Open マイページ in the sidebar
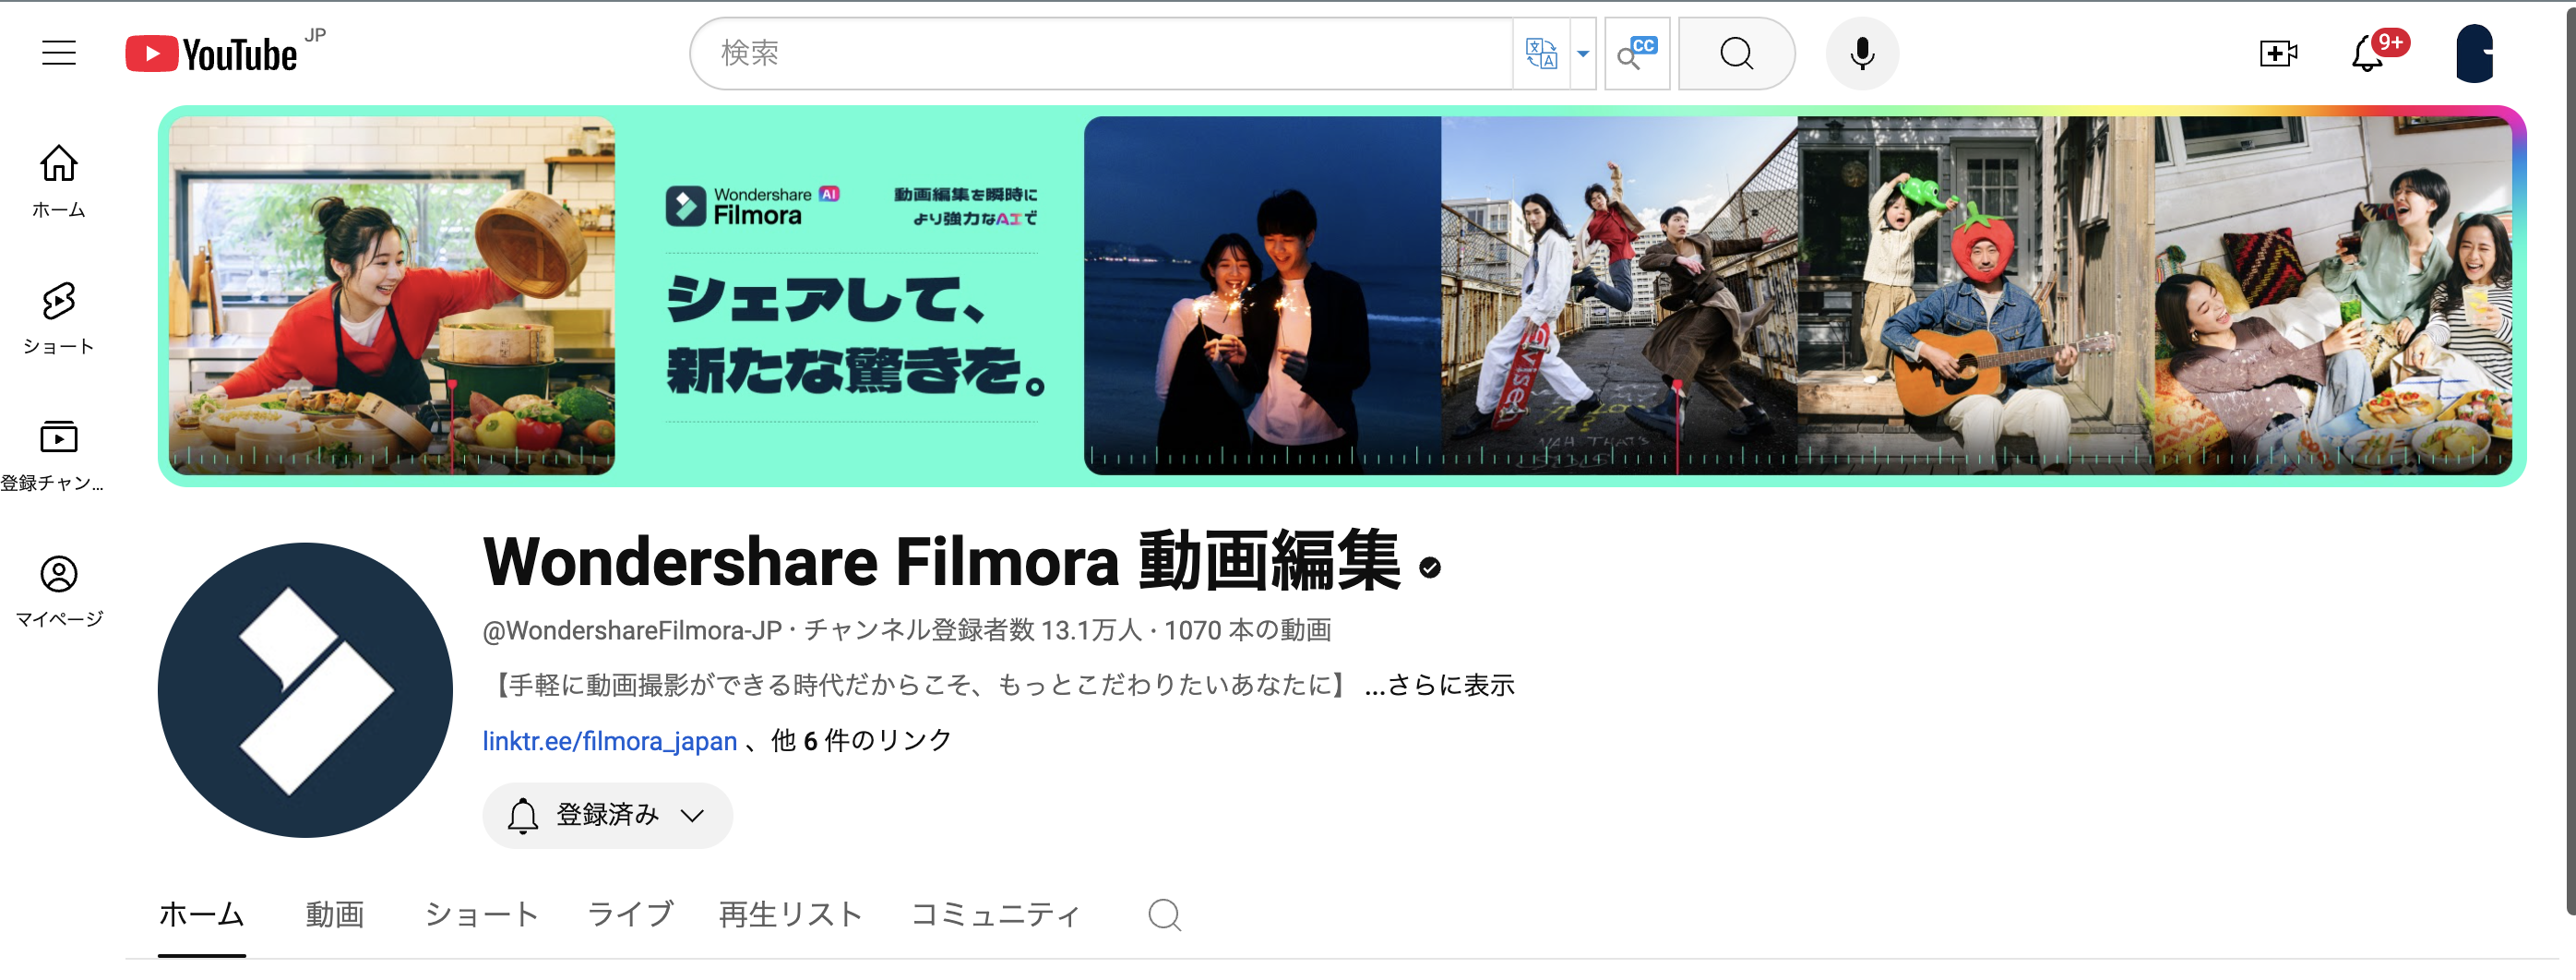The height and width of the screenshot is (980, 2576). 59,592
